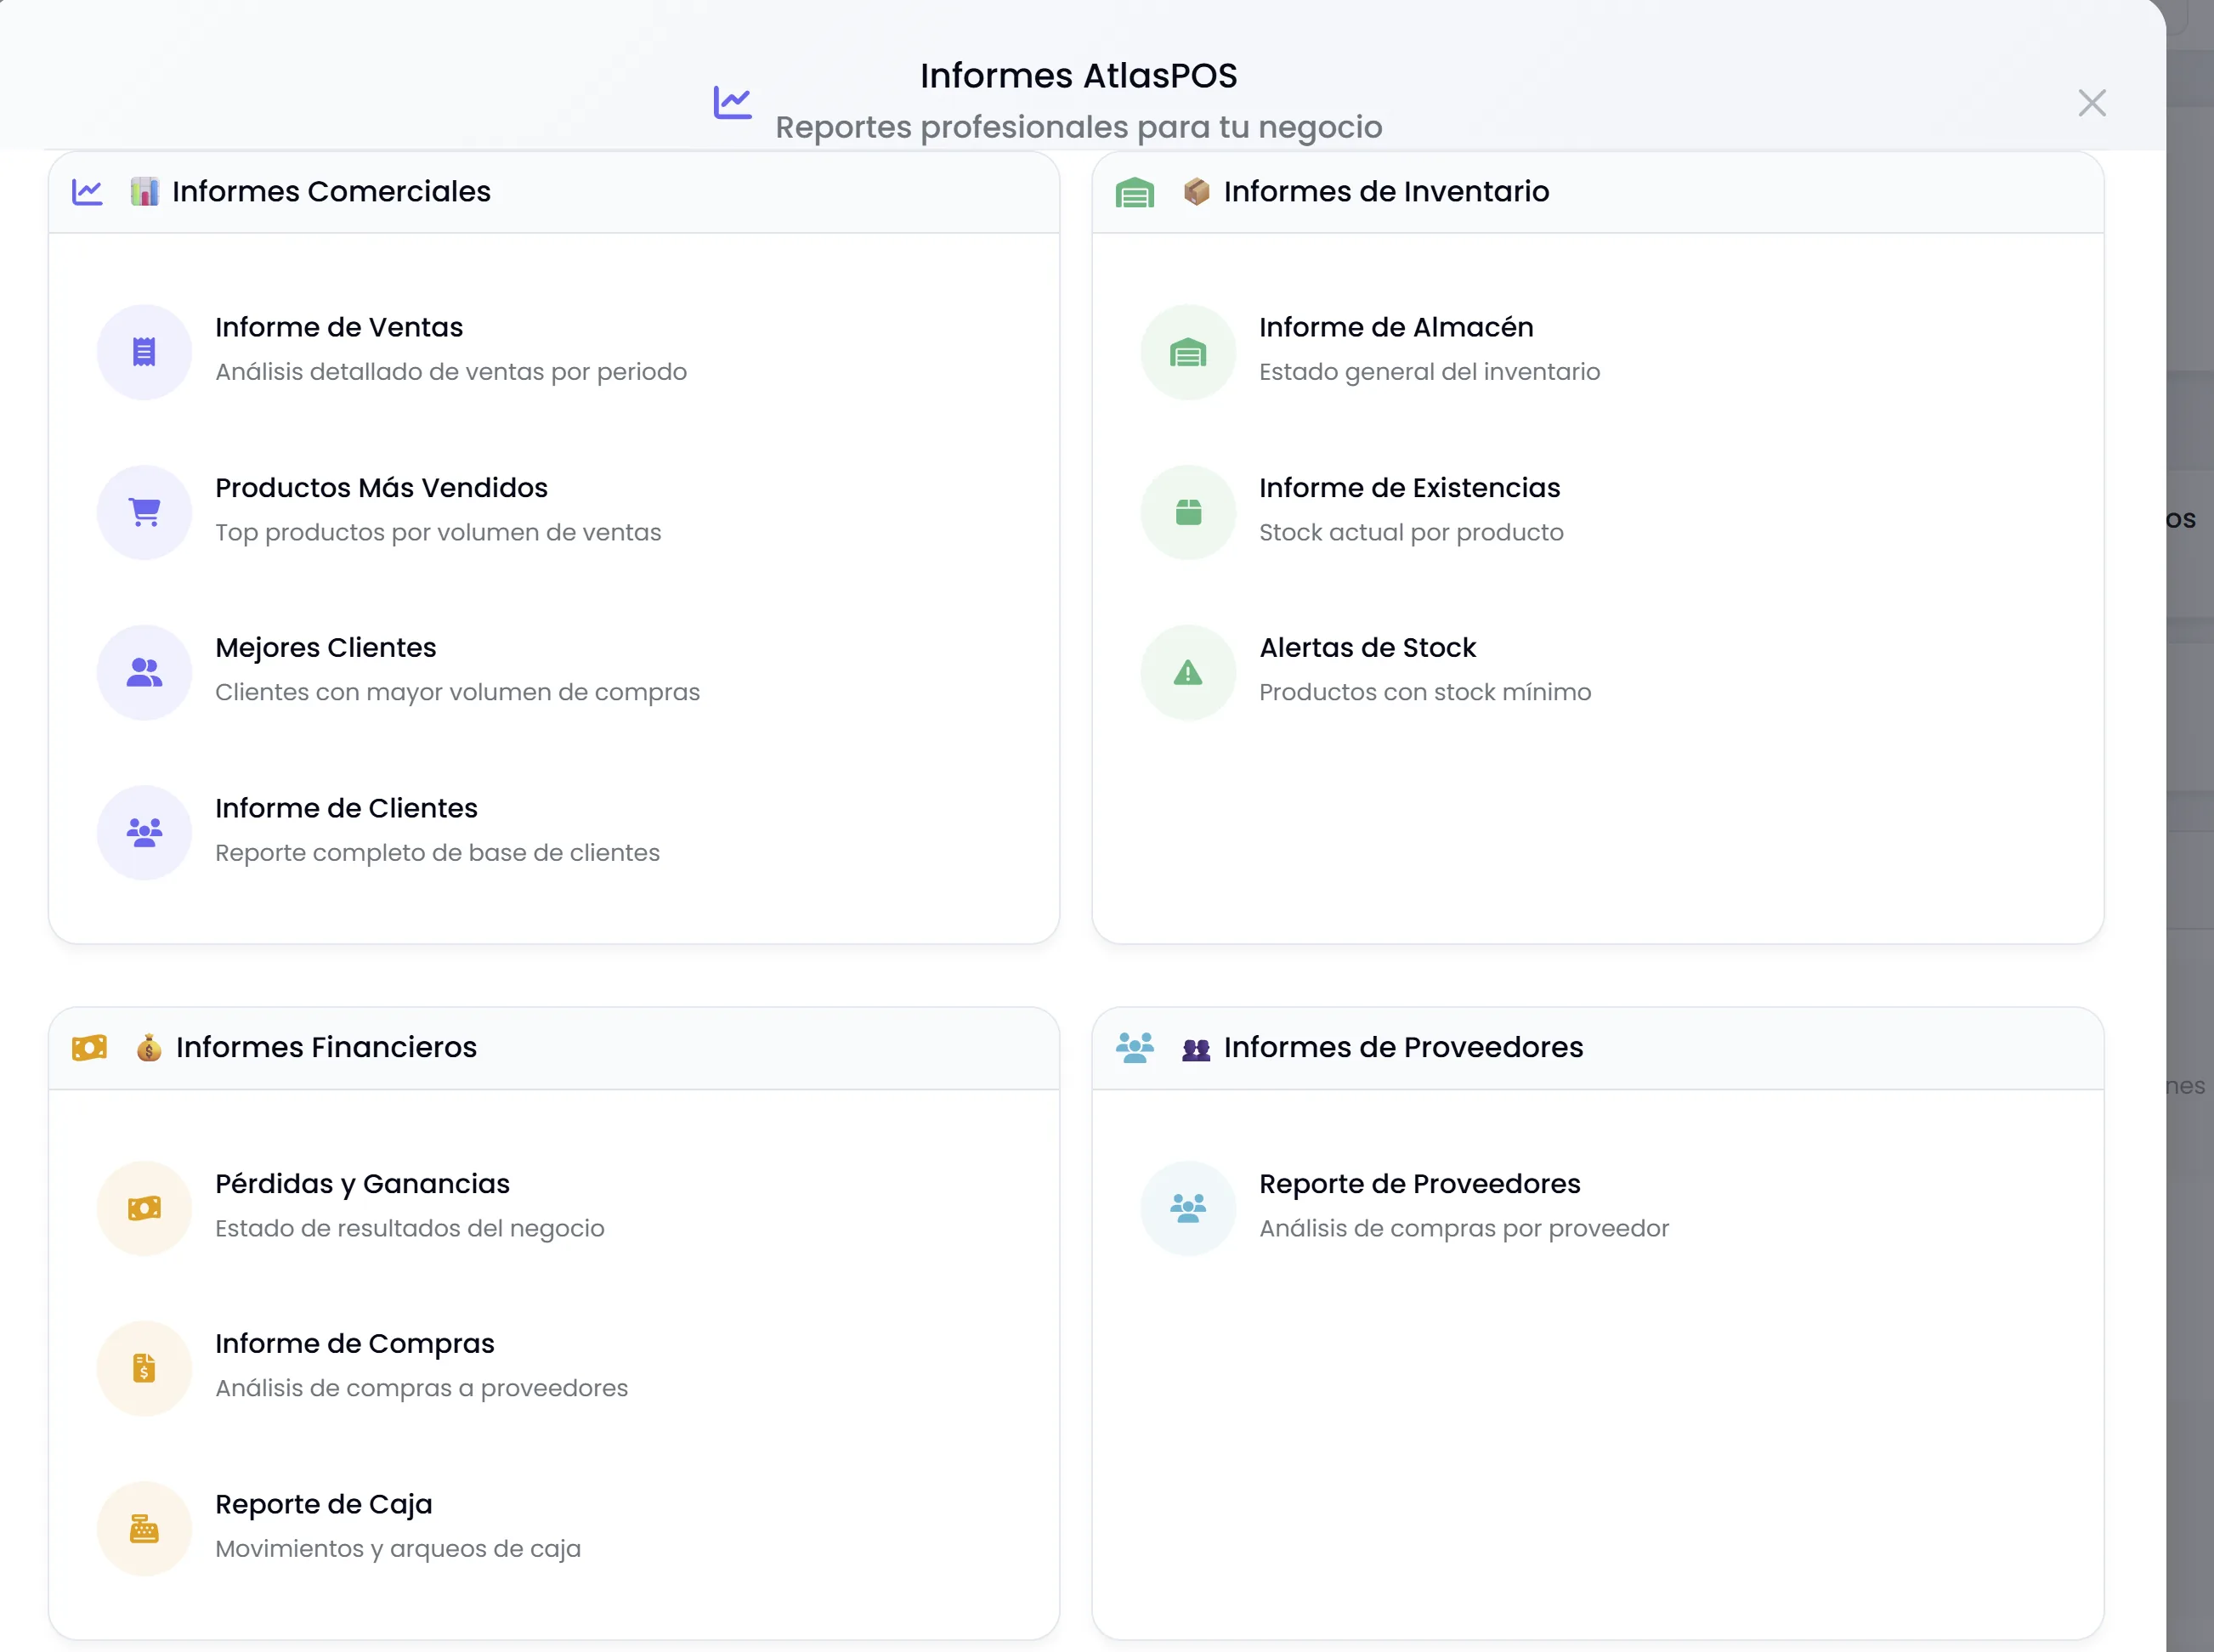This screenshot has height=1652, width=2214.
Task: Open Productos Más Vendidos report
Action: [x=381, y=488]
